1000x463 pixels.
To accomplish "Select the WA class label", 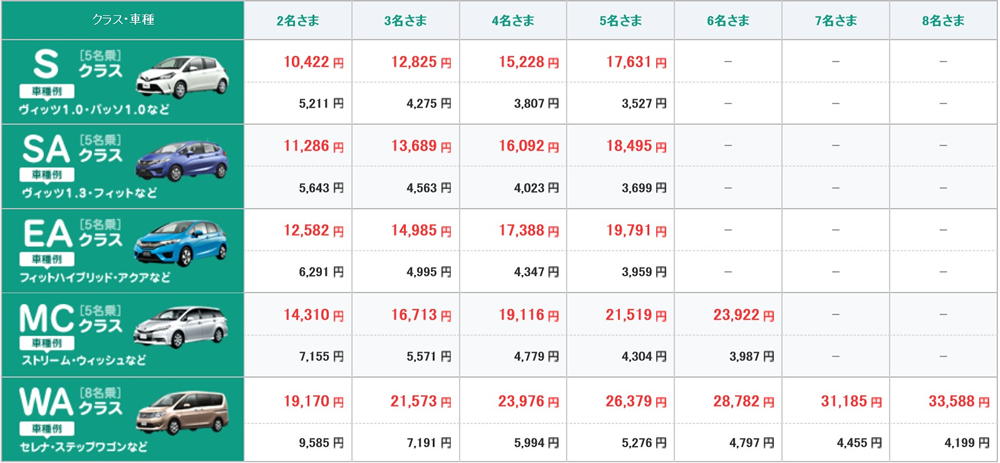I will tap(47, 403).
